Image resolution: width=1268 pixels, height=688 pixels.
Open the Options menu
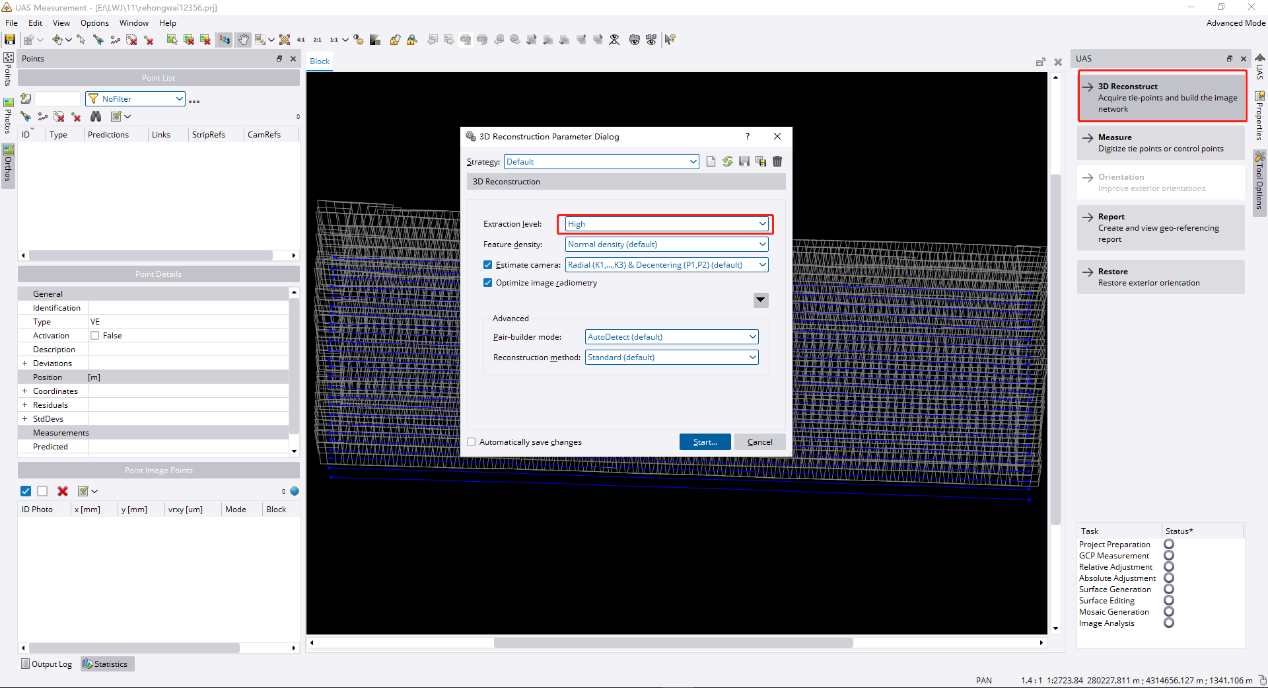[94, 23]
